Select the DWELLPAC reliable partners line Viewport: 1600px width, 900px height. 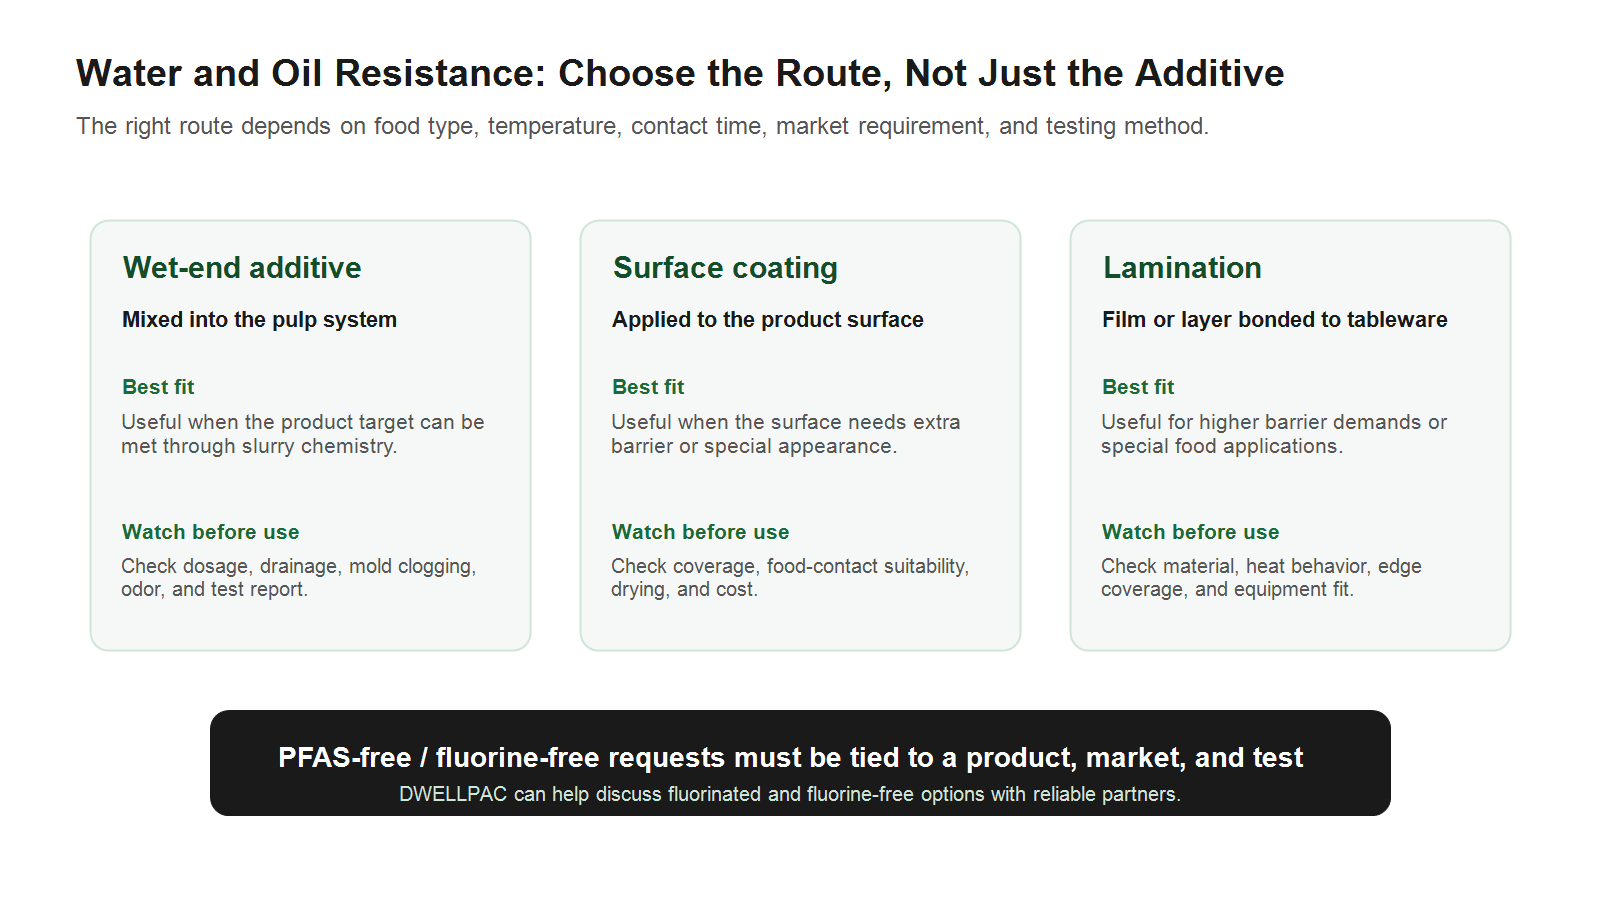click(x=790, y=794)
